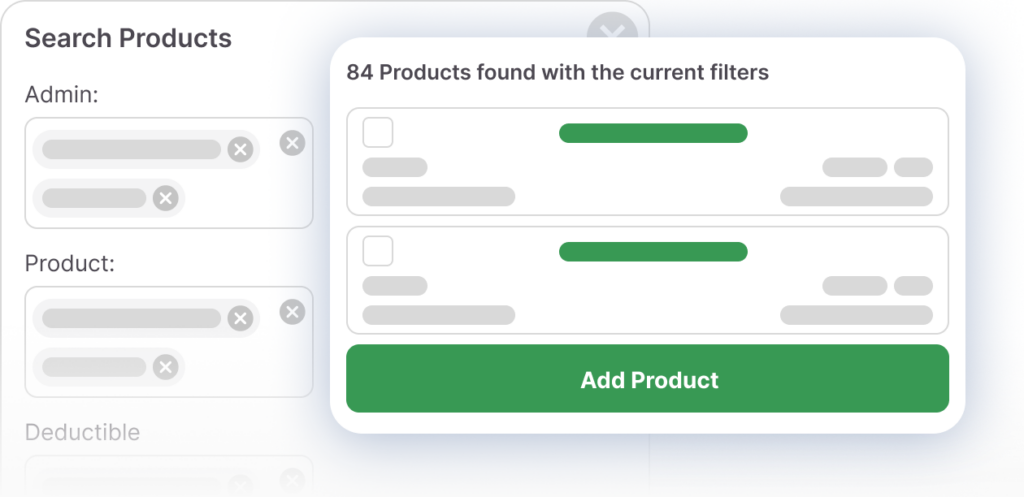1024x497 pixels.
Task: Open the first result's green title bar
Action: pos(653,133)
